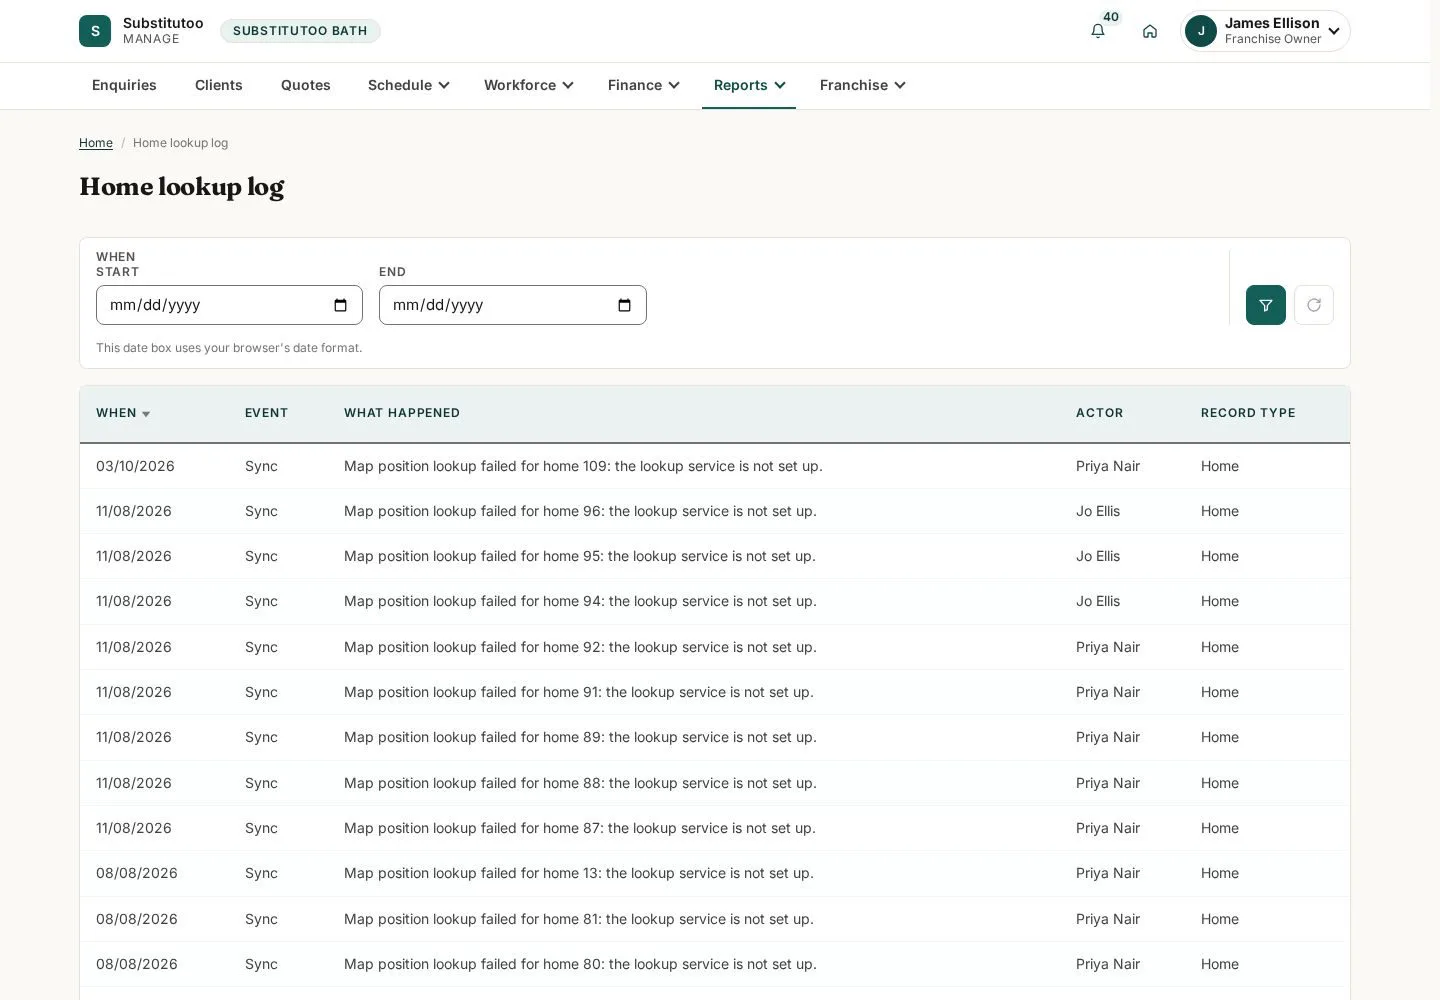Open the Finance dropdown
1440x1000 pixels.
644,85
